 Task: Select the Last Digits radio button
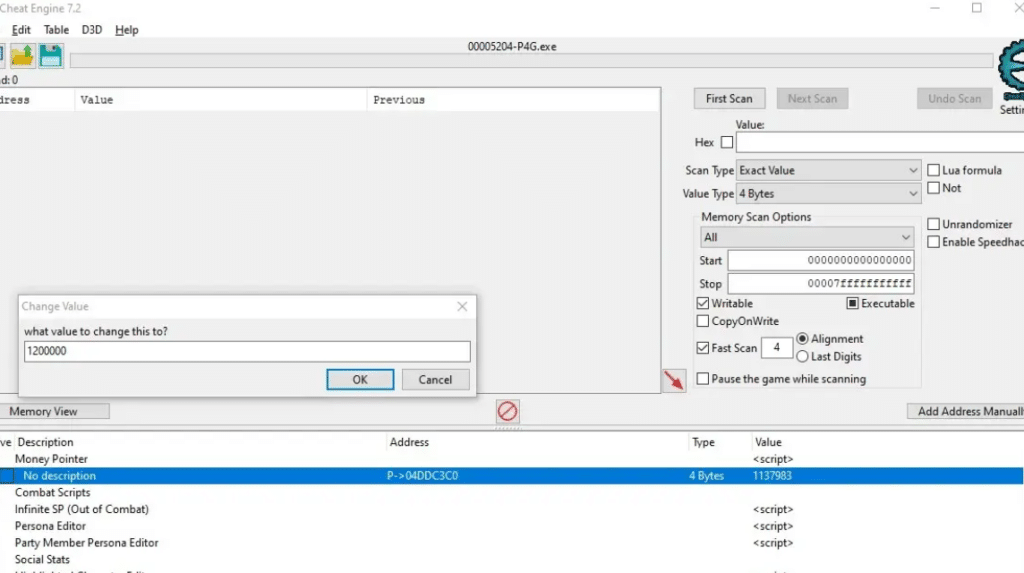tap(802, 356)
